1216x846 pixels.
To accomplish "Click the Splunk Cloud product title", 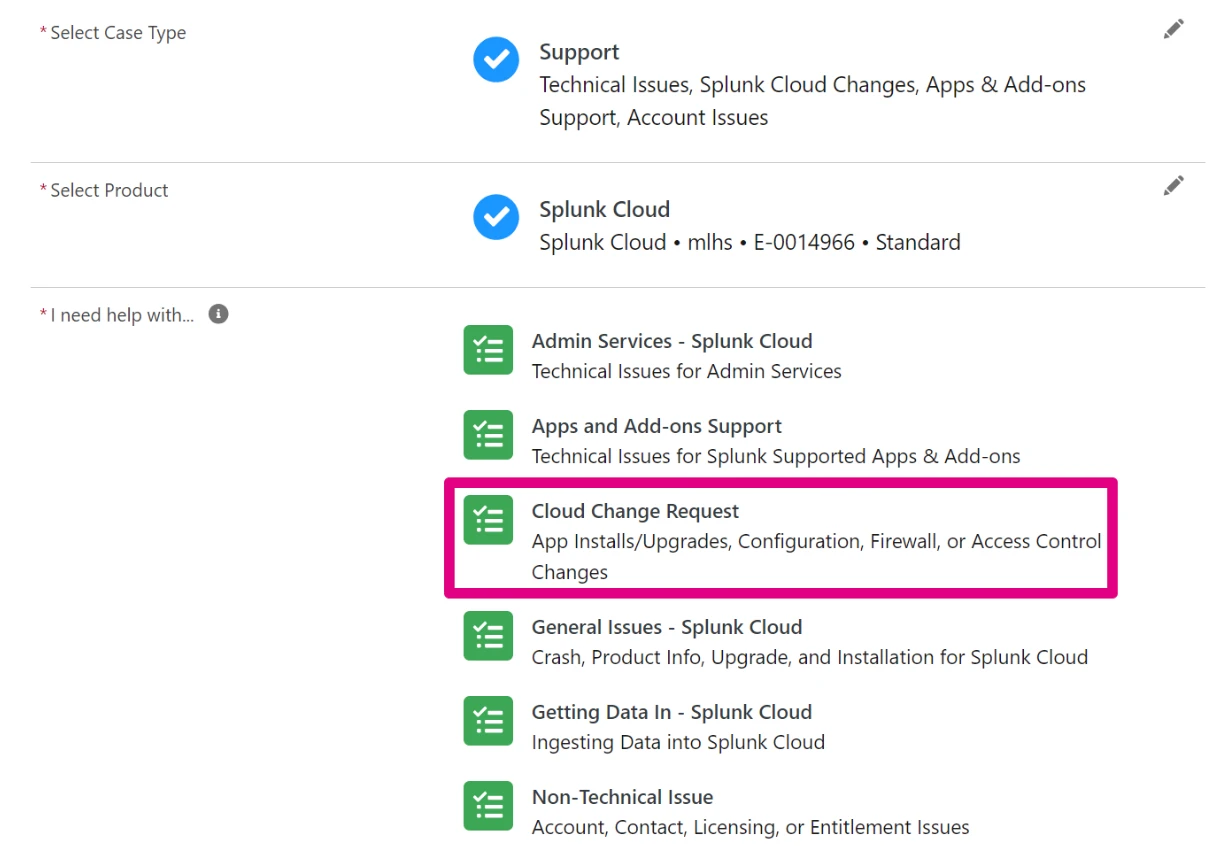I will (604, 209).
